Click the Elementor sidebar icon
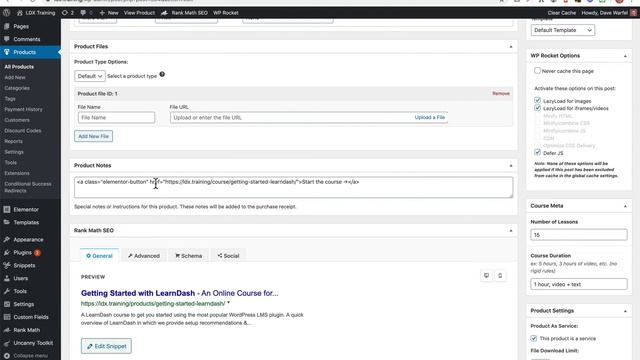 [7, 209]
